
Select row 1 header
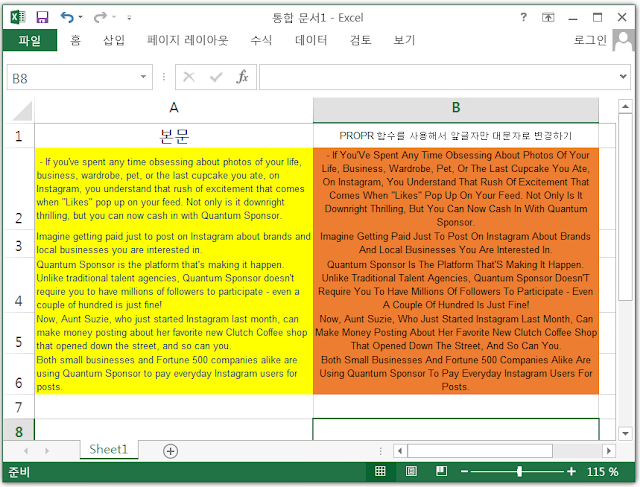pyautogui.click(x=19, y=136)
